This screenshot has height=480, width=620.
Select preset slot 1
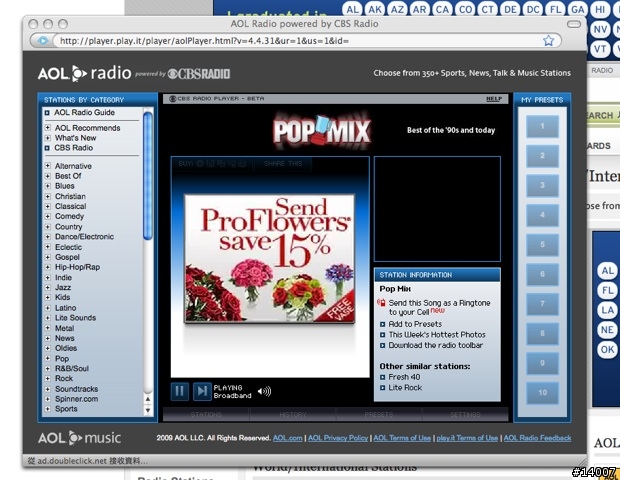click(542, 126)
